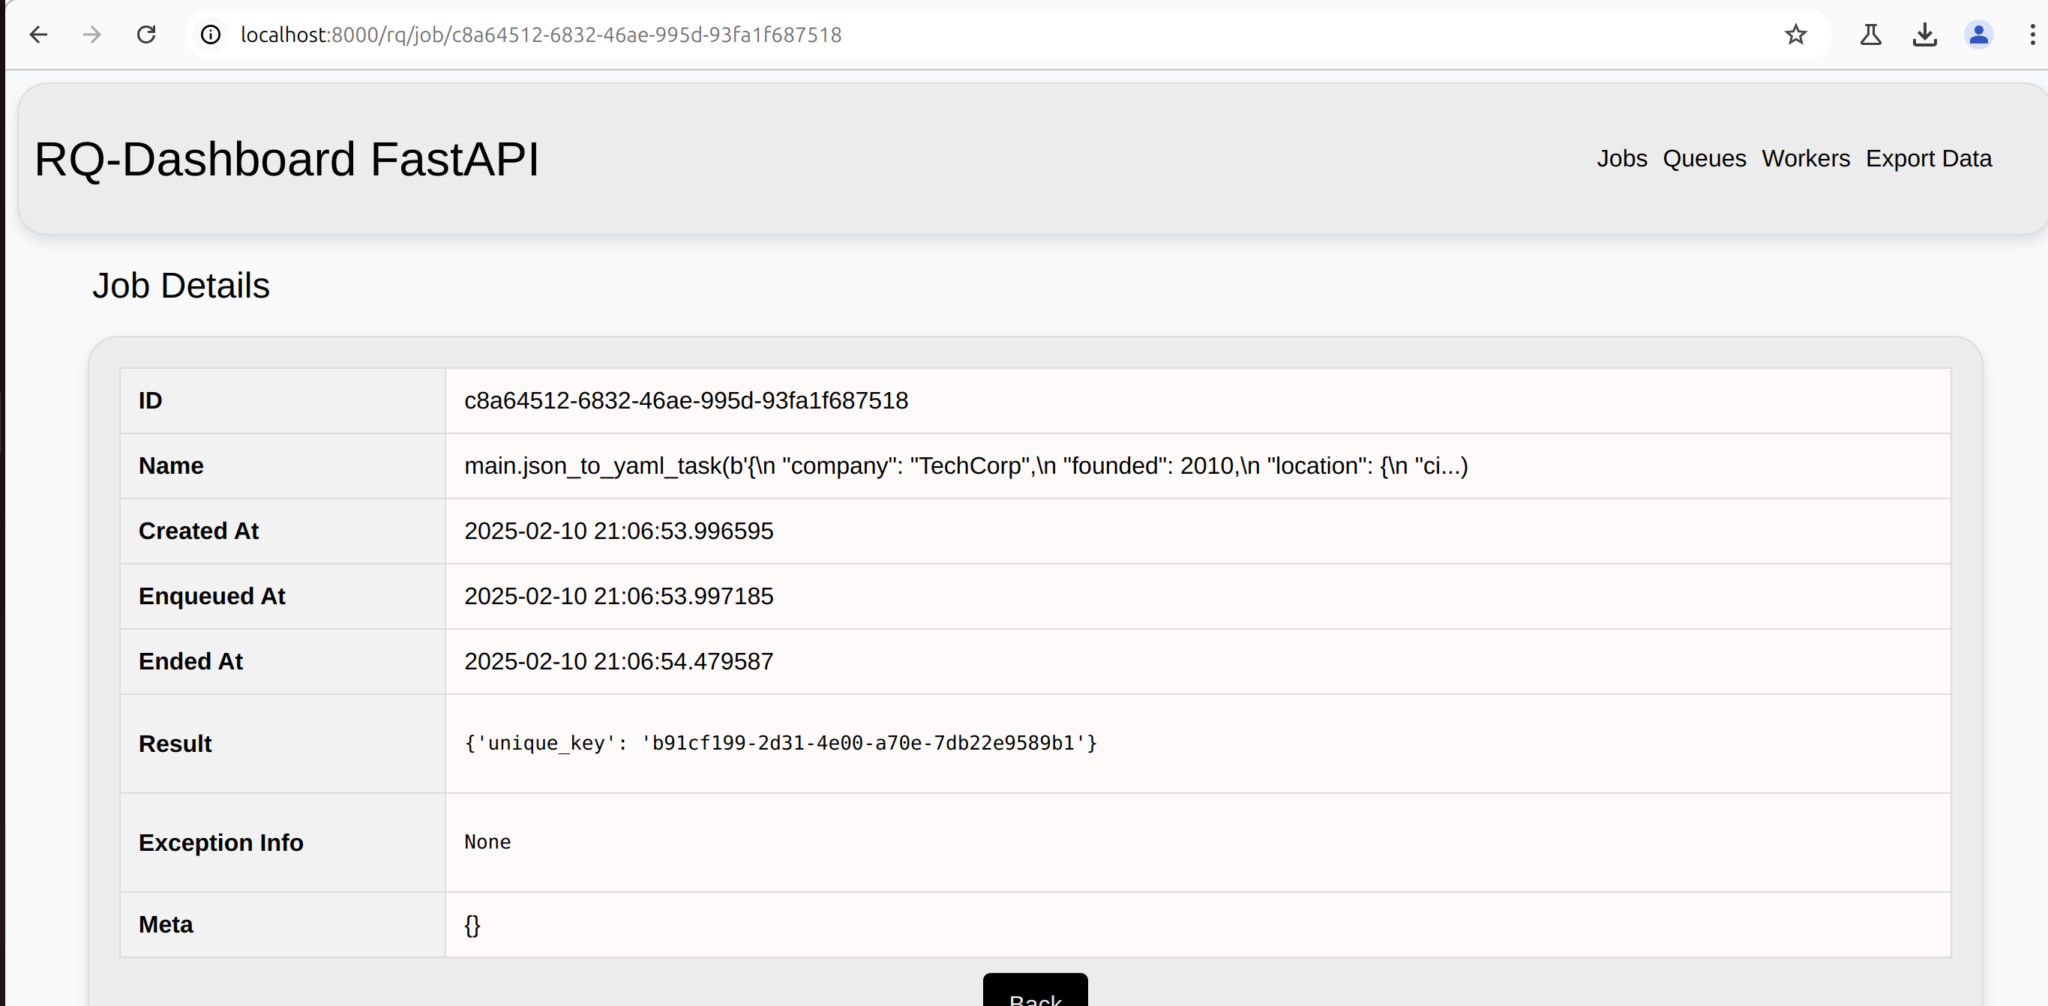Open site information via the info icon
2048x1006 pixels.
point(210,34)
